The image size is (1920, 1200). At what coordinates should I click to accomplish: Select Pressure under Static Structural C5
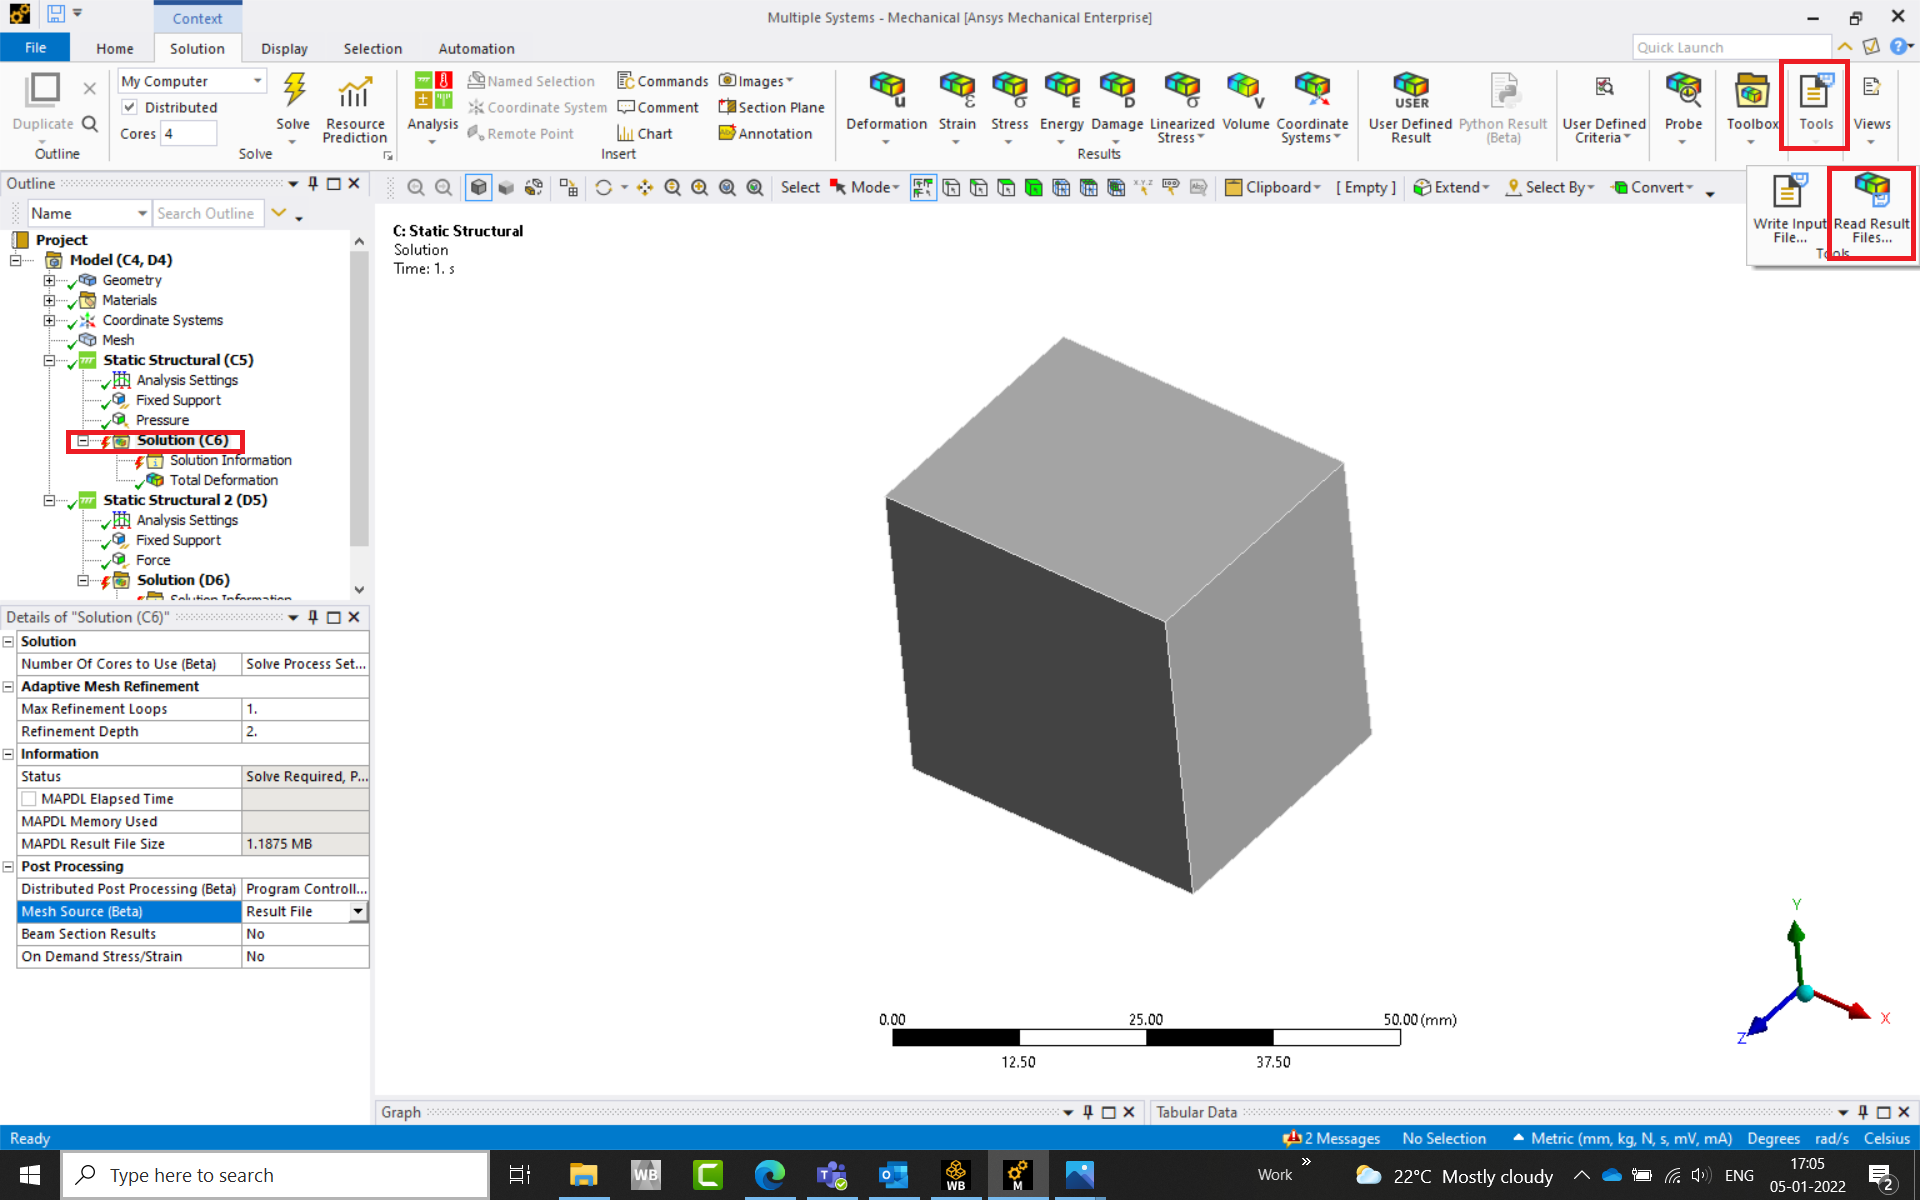(x=162, y=420)
